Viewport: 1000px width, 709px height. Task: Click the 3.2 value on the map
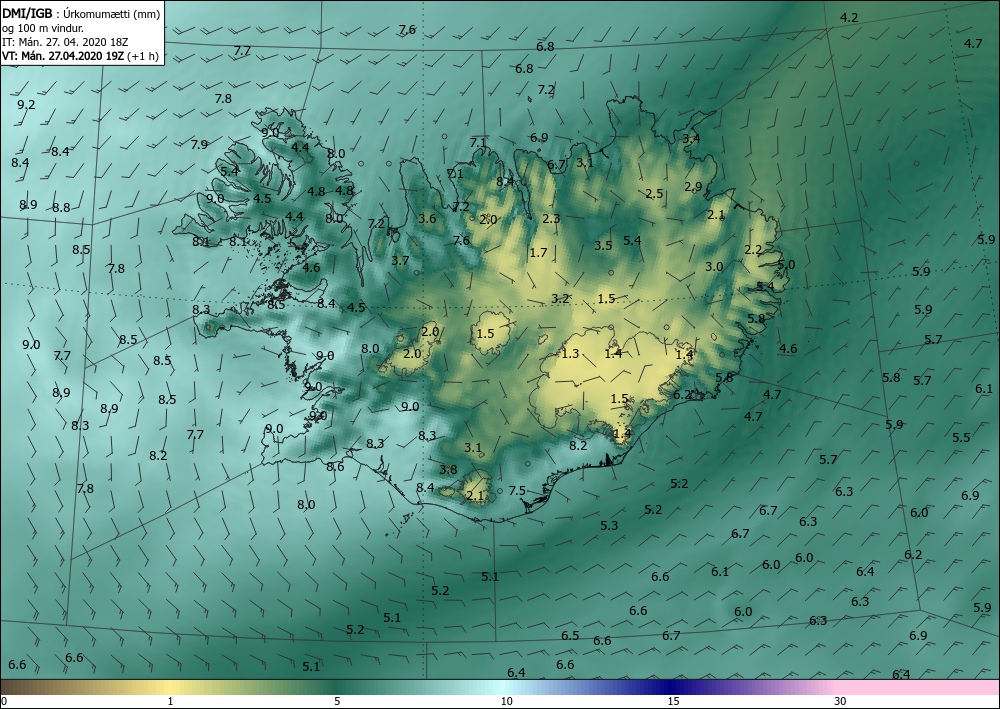click(560, 298)
